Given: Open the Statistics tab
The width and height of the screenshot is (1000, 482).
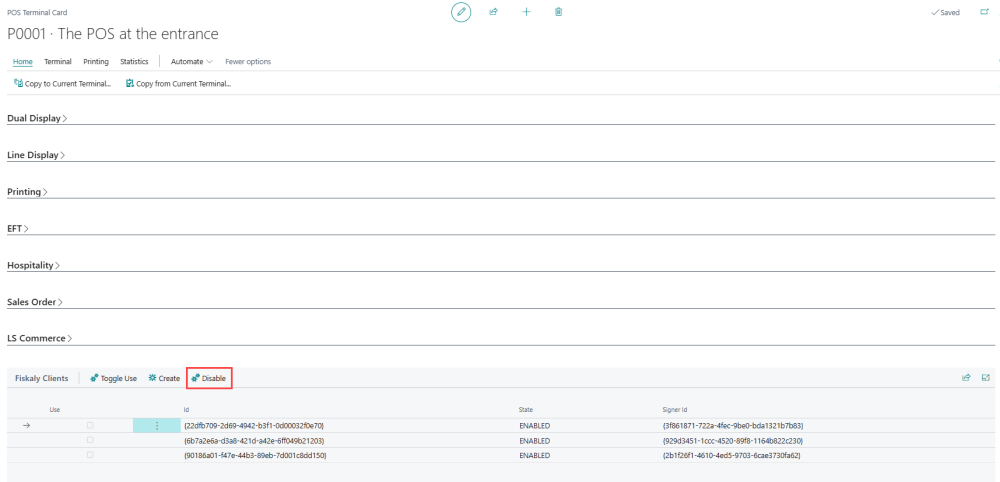Looking at the screenshot, I should [134, 62].
